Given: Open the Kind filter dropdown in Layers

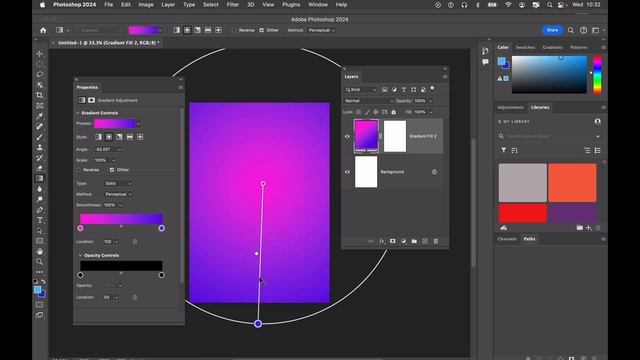Looking at the screenshot, I should pos(361,90).
